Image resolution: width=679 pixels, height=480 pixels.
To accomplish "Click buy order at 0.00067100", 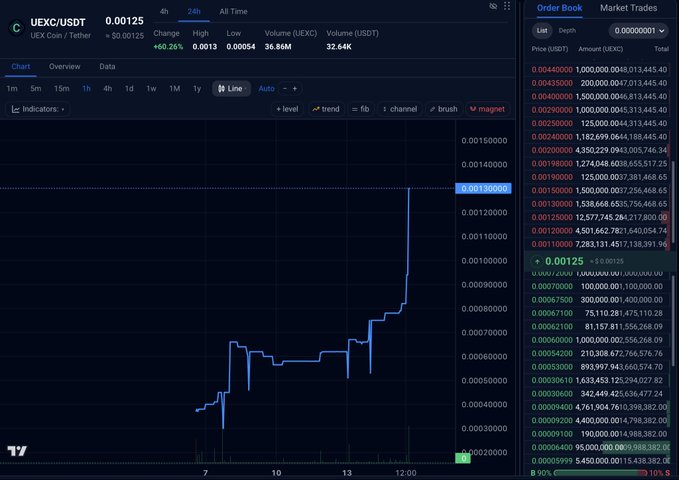I will click(x=598, y=313).
